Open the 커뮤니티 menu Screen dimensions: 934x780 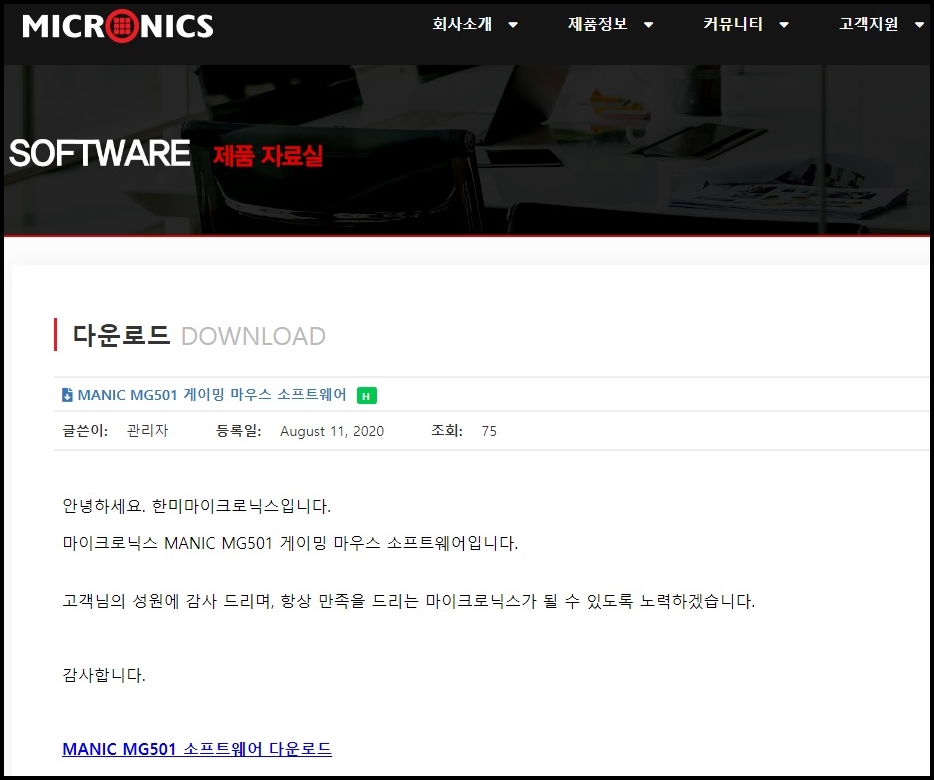coord(733,24)
